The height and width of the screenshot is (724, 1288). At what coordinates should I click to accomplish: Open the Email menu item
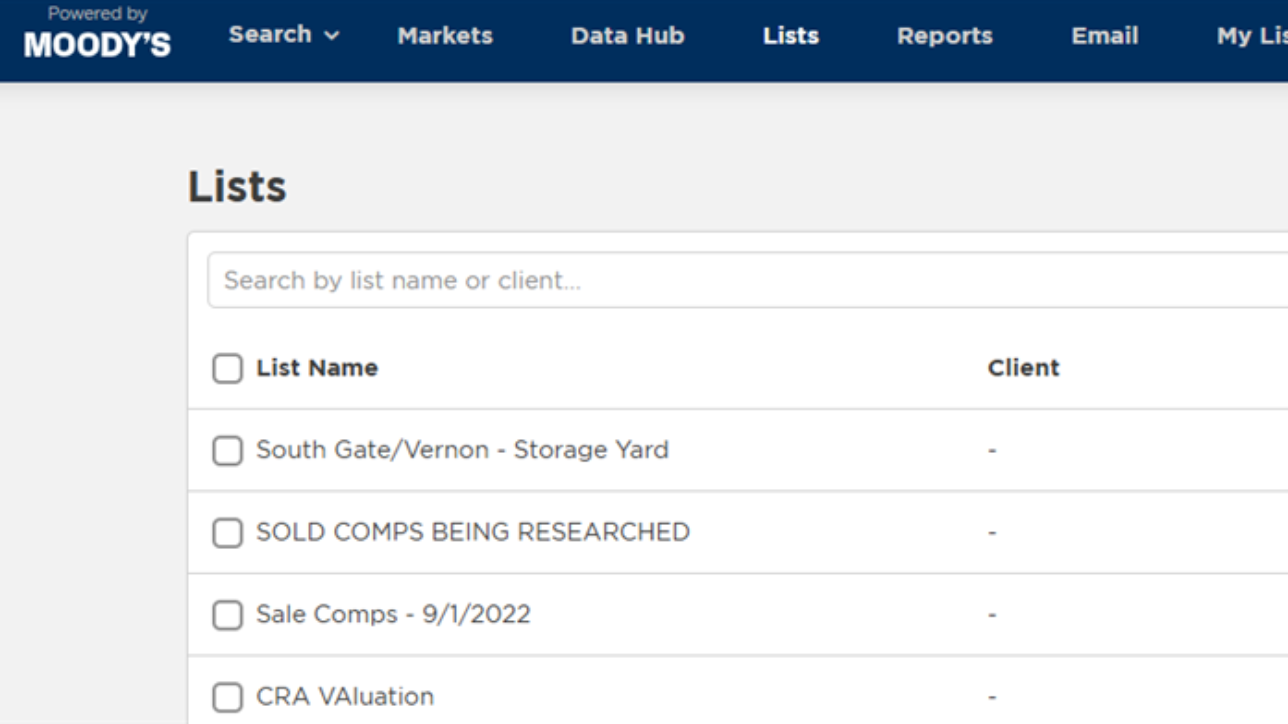click(1104, 36)
